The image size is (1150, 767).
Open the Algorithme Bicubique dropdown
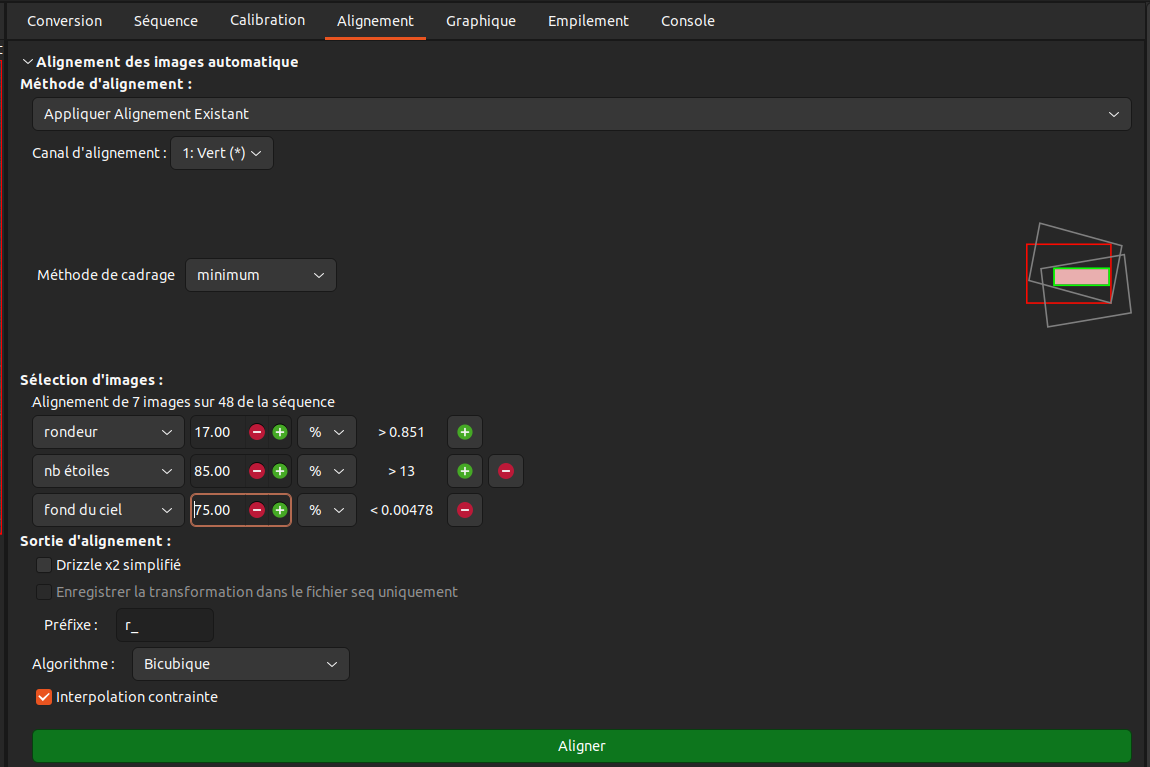point(241,664)
